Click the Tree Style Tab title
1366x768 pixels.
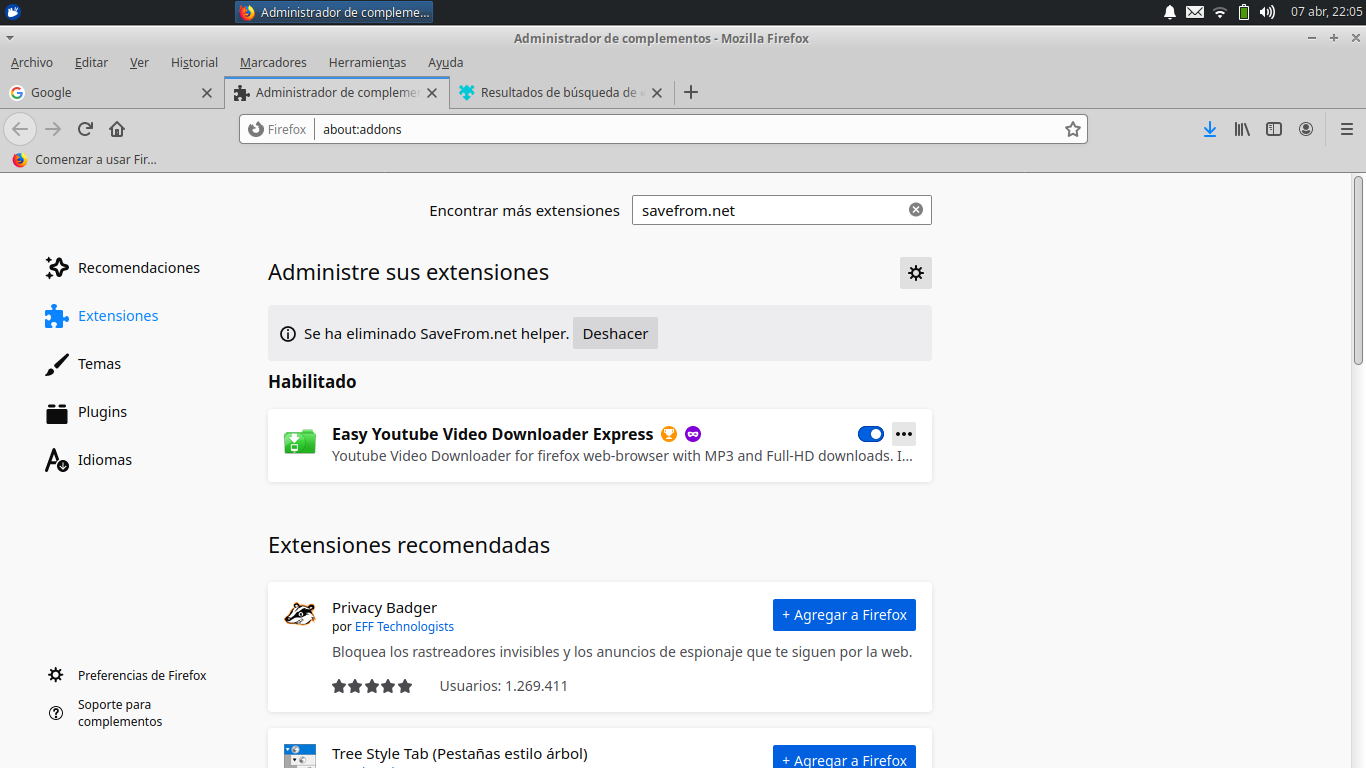coord(460,754)
